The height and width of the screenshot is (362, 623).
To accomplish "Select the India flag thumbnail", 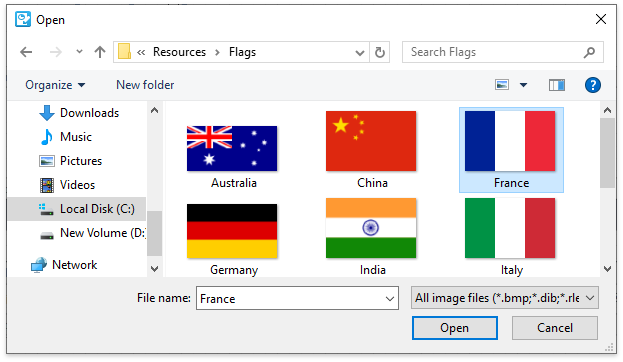I will pos(371,228).
